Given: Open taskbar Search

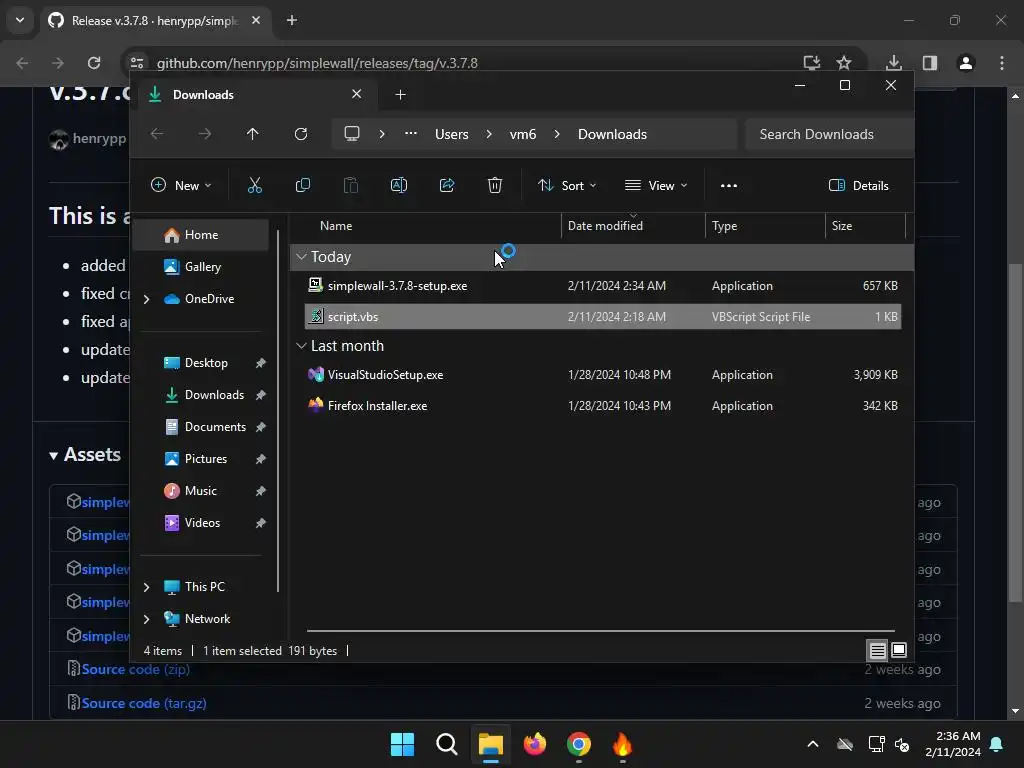Looking at the screenshot, I should click(447, 744).
